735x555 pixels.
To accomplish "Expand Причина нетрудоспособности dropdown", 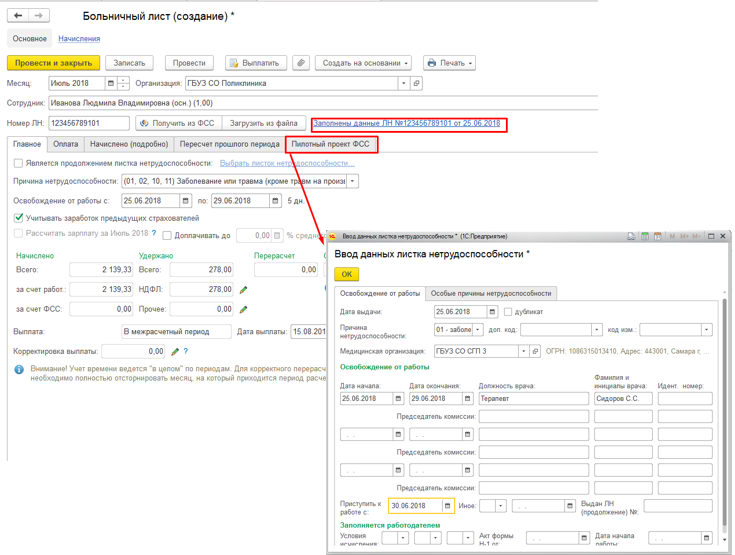I will [352, 181].
